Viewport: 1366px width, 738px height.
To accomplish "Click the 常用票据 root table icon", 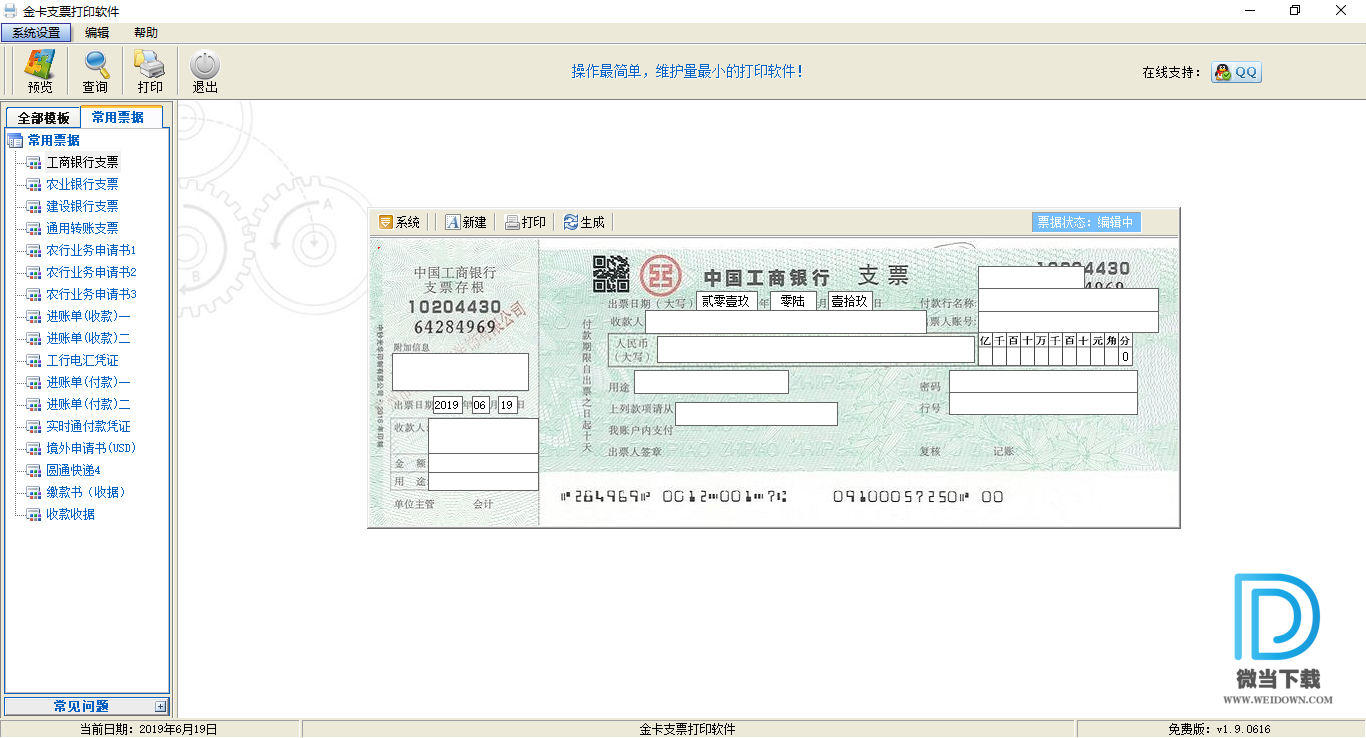I will pyautogui.click(x=15, y=140).
